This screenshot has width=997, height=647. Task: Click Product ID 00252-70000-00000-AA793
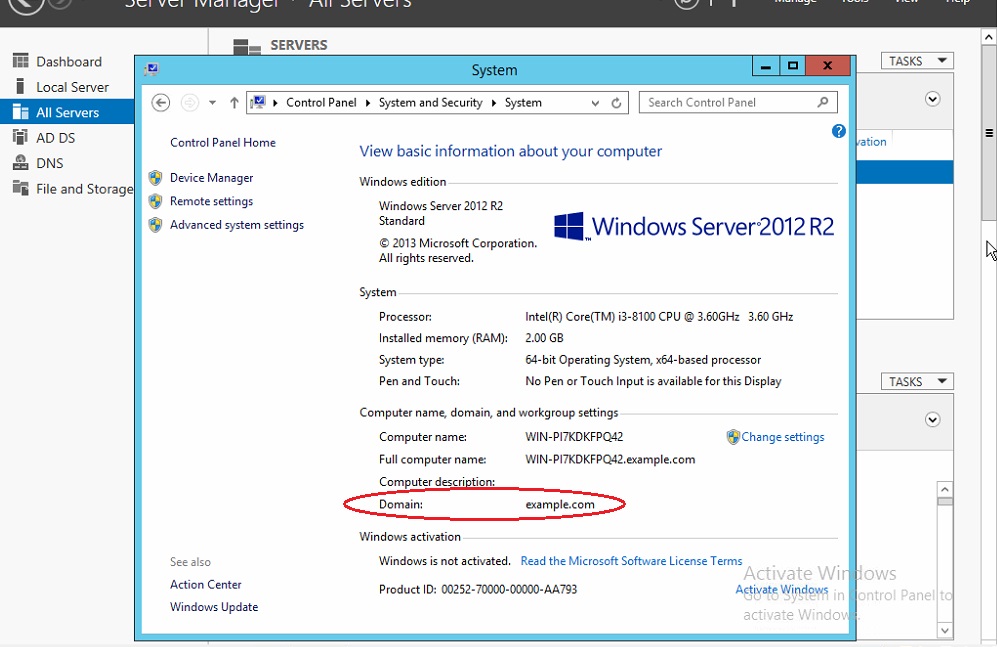tap(478, 590)
